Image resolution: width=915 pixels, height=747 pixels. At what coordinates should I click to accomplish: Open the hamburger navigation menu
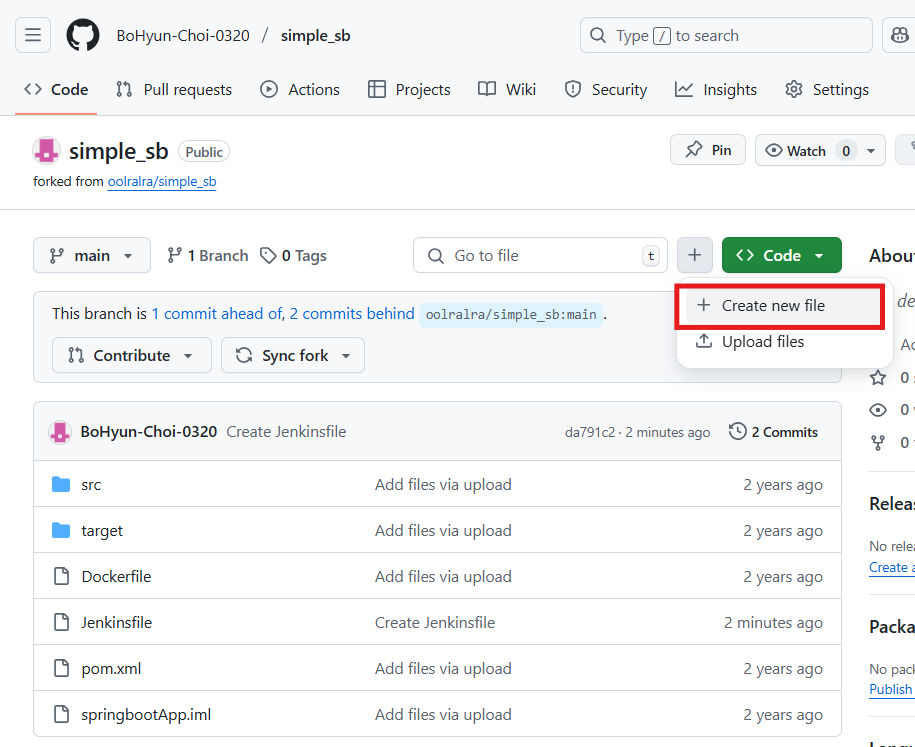click(x=33, y=35)
